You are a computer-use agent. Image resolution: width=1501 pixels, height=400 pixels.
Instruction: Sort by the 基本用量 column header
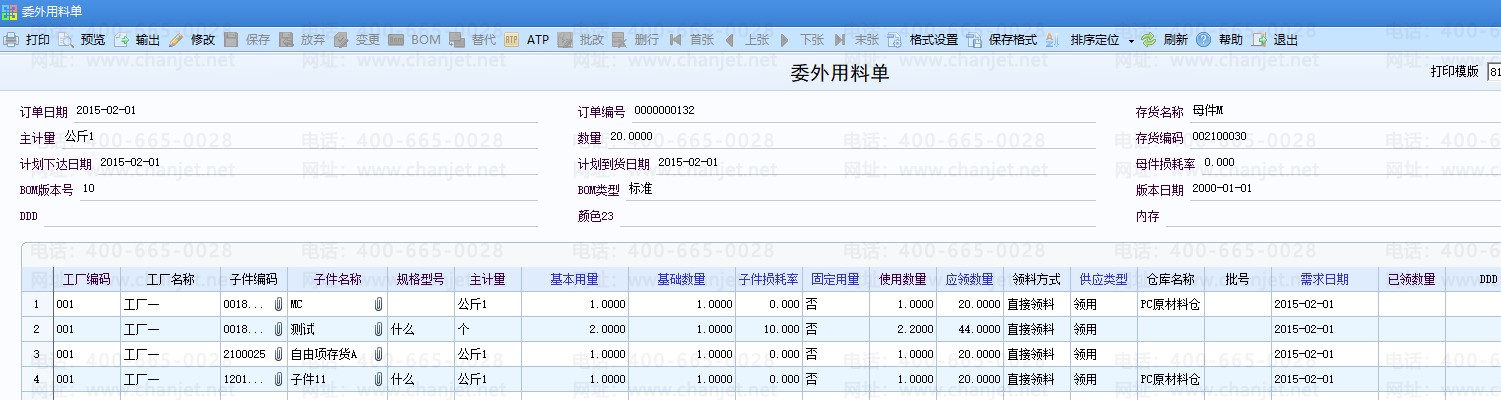pyautogui.click(x=574, y=279)
